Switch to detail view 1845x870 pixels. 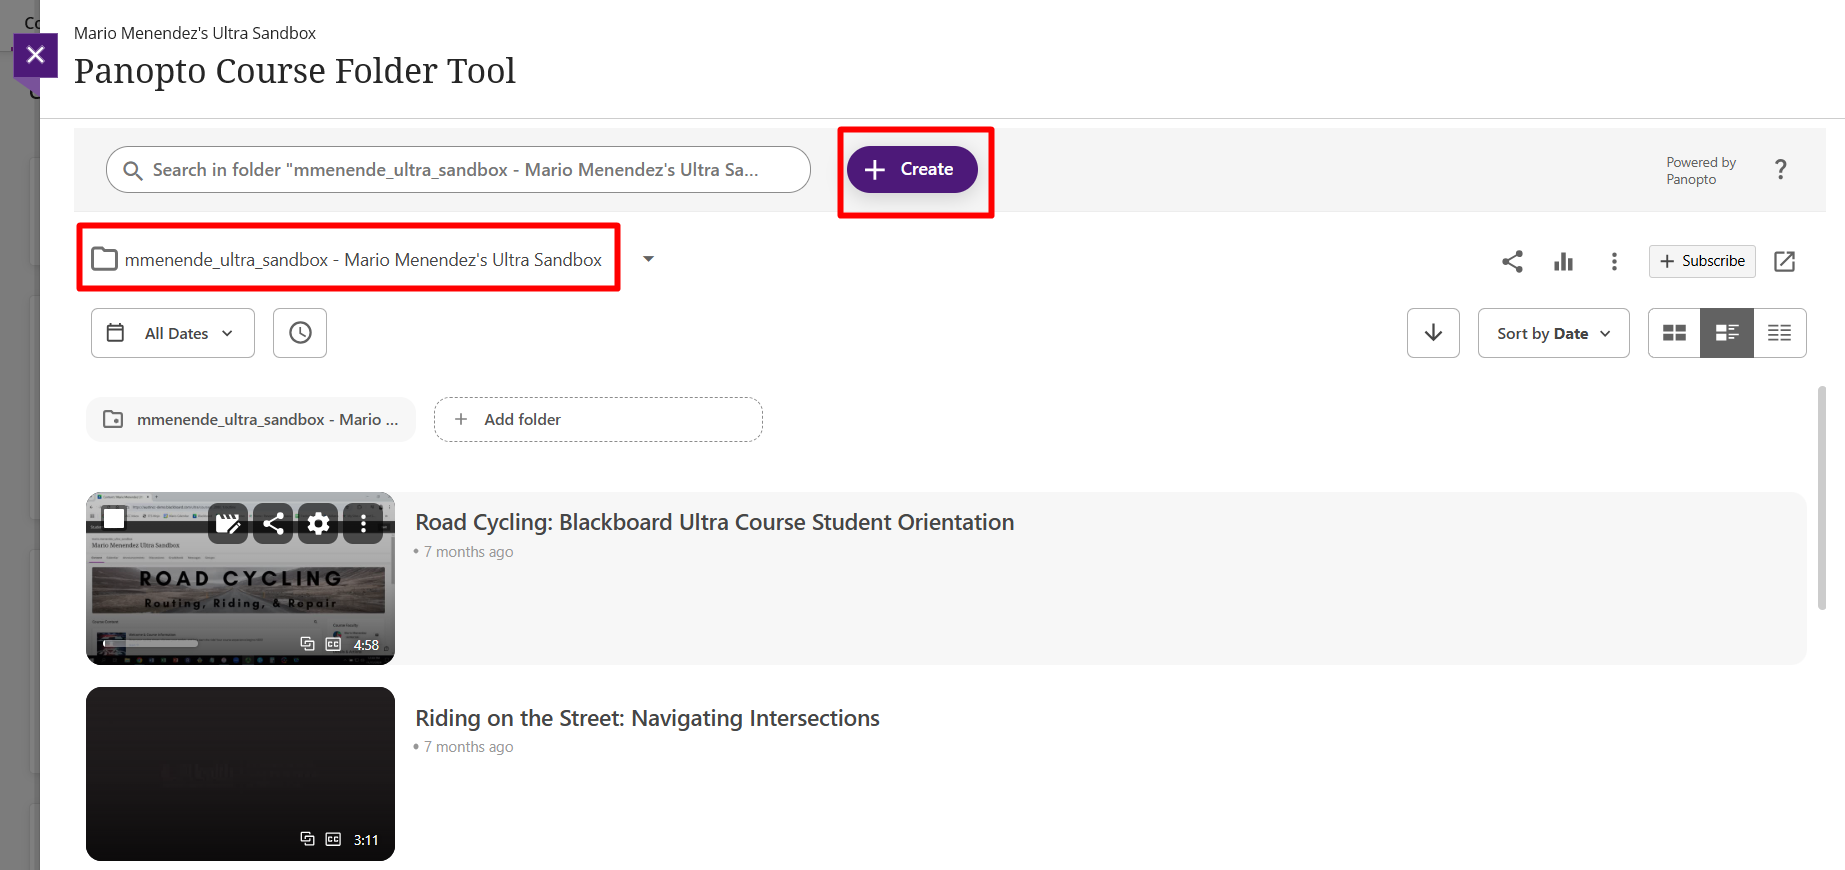(1727, 333)
